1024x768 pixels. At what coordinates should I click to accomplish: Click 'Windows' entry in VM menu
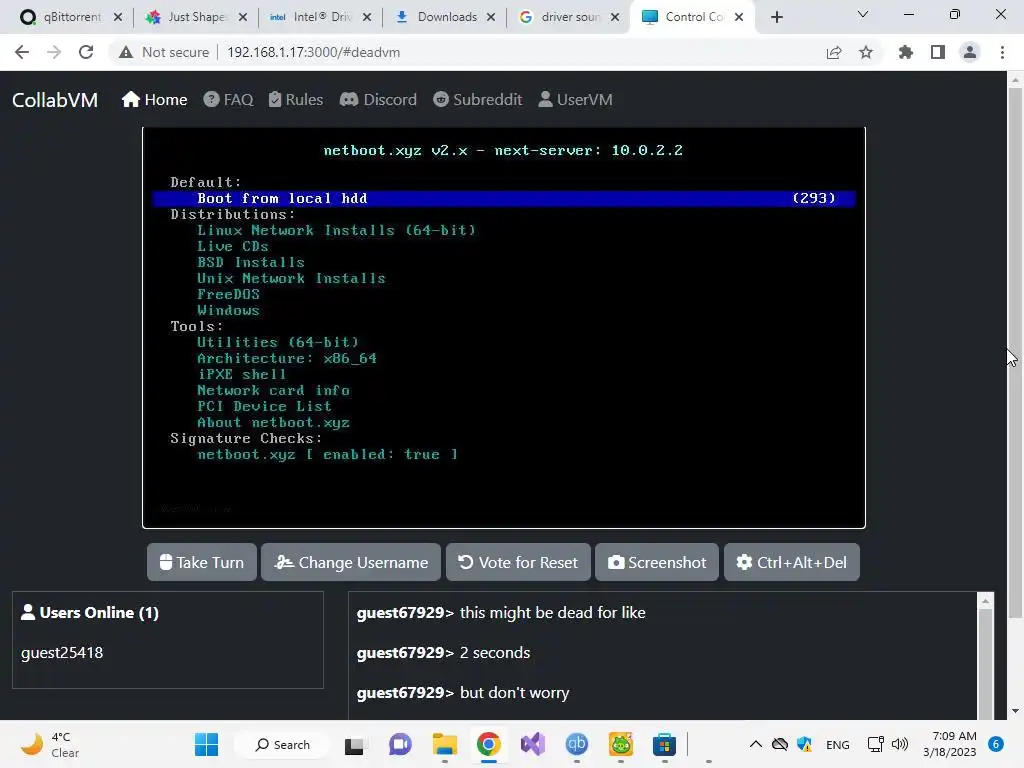coord(228,310)
